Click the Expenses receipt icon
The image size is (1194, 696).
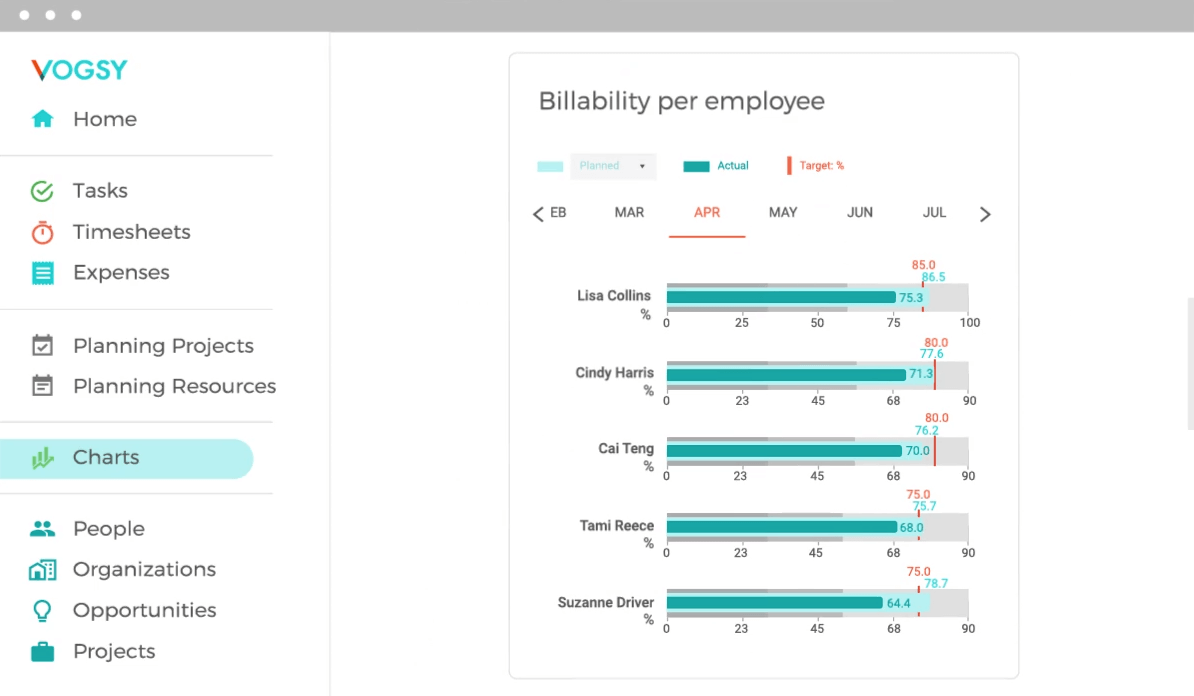coord(42,272)
